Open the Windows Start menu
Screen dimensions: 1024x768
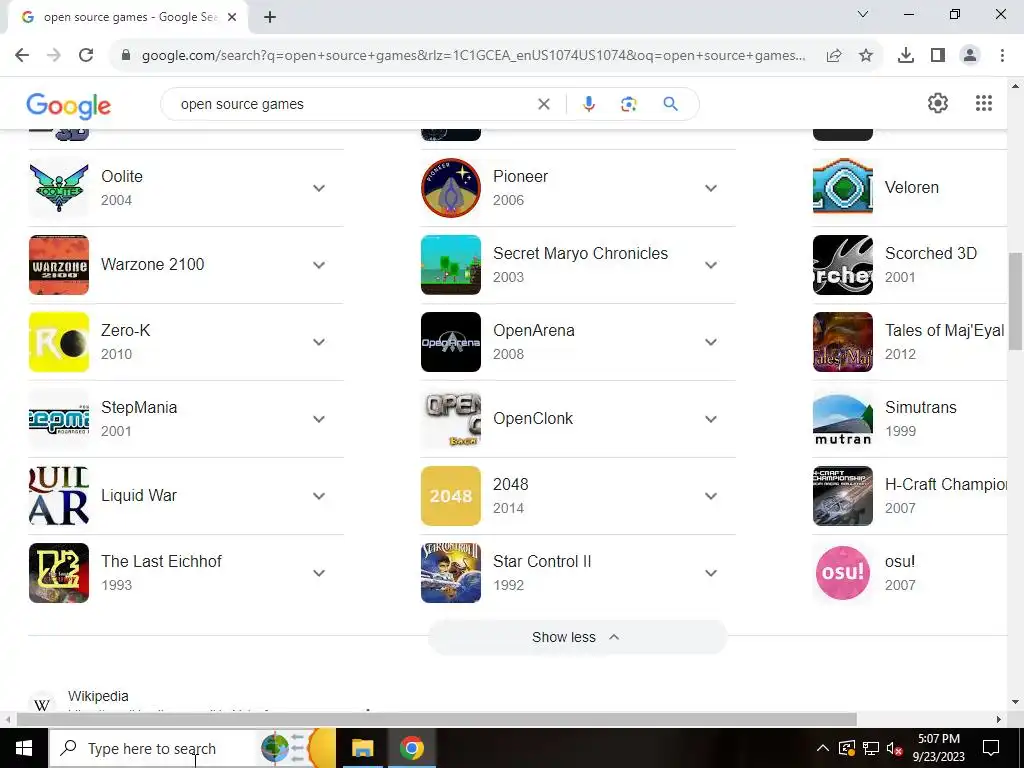24,748
